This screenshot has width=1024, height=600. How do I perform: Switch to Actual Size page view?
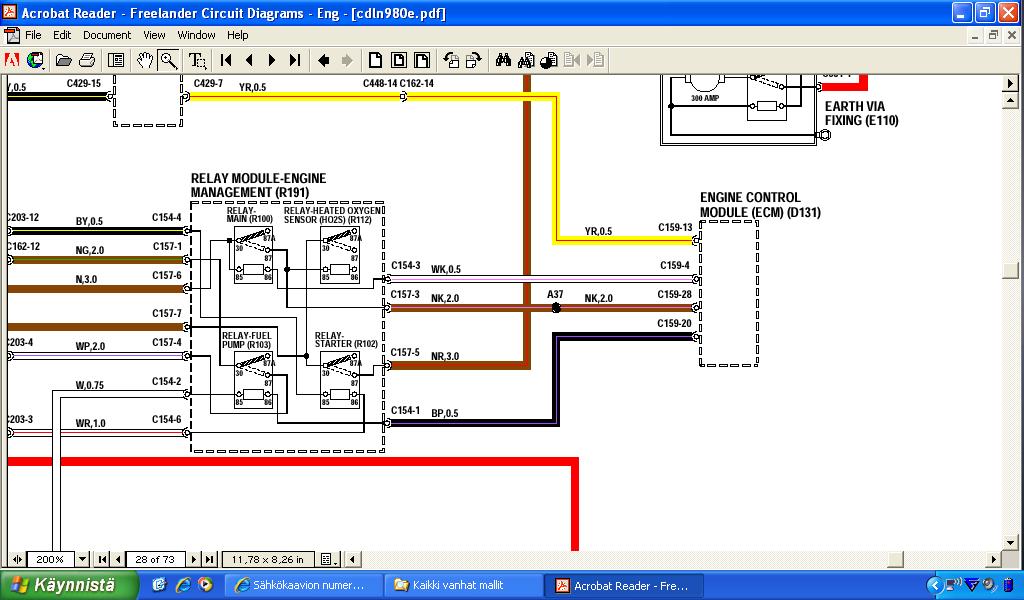click(x=376, y=60)
